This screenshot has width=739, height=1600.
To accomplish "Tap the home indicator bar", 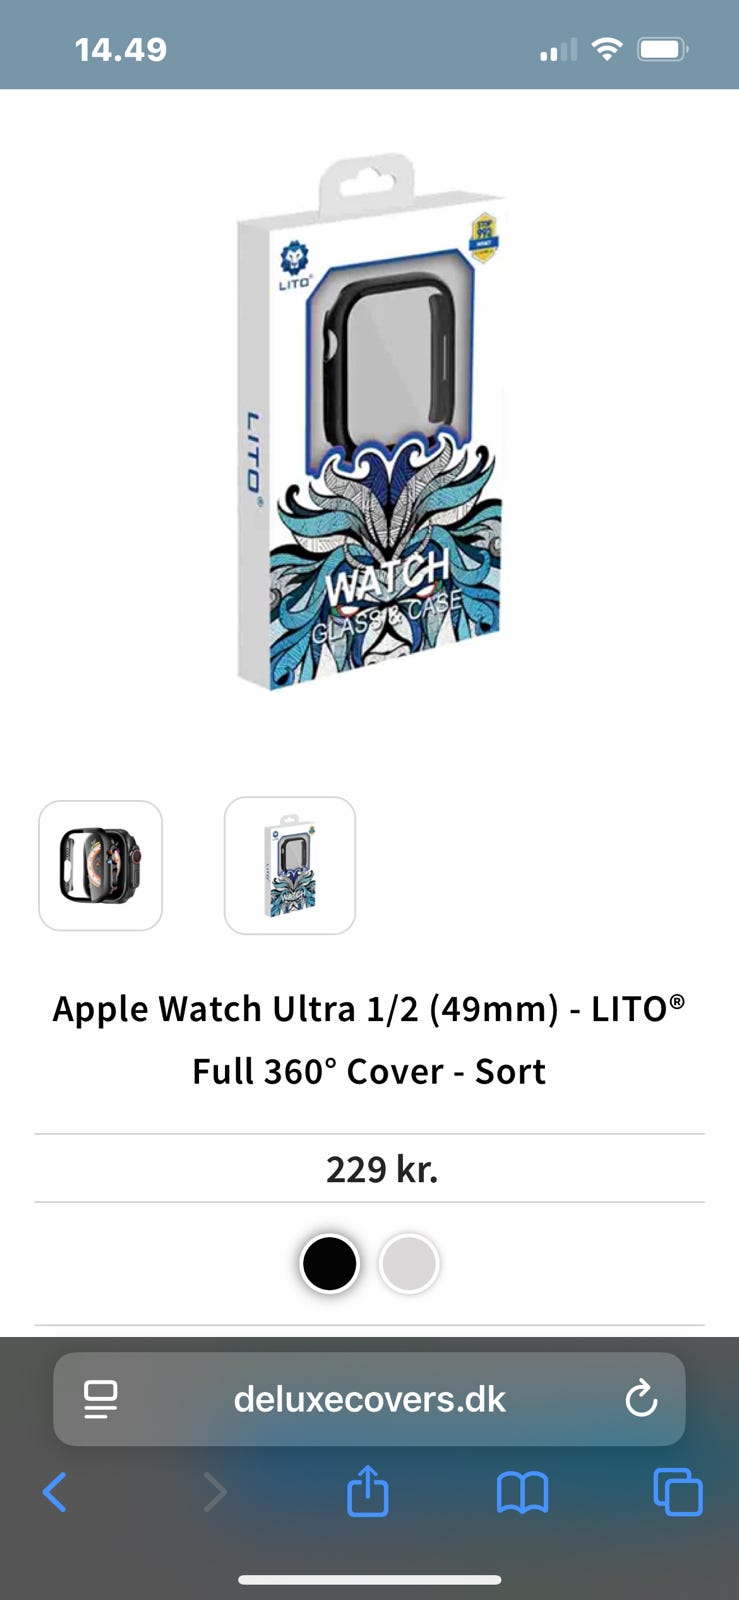I will pyautogui.click(x=369, y=1580).
